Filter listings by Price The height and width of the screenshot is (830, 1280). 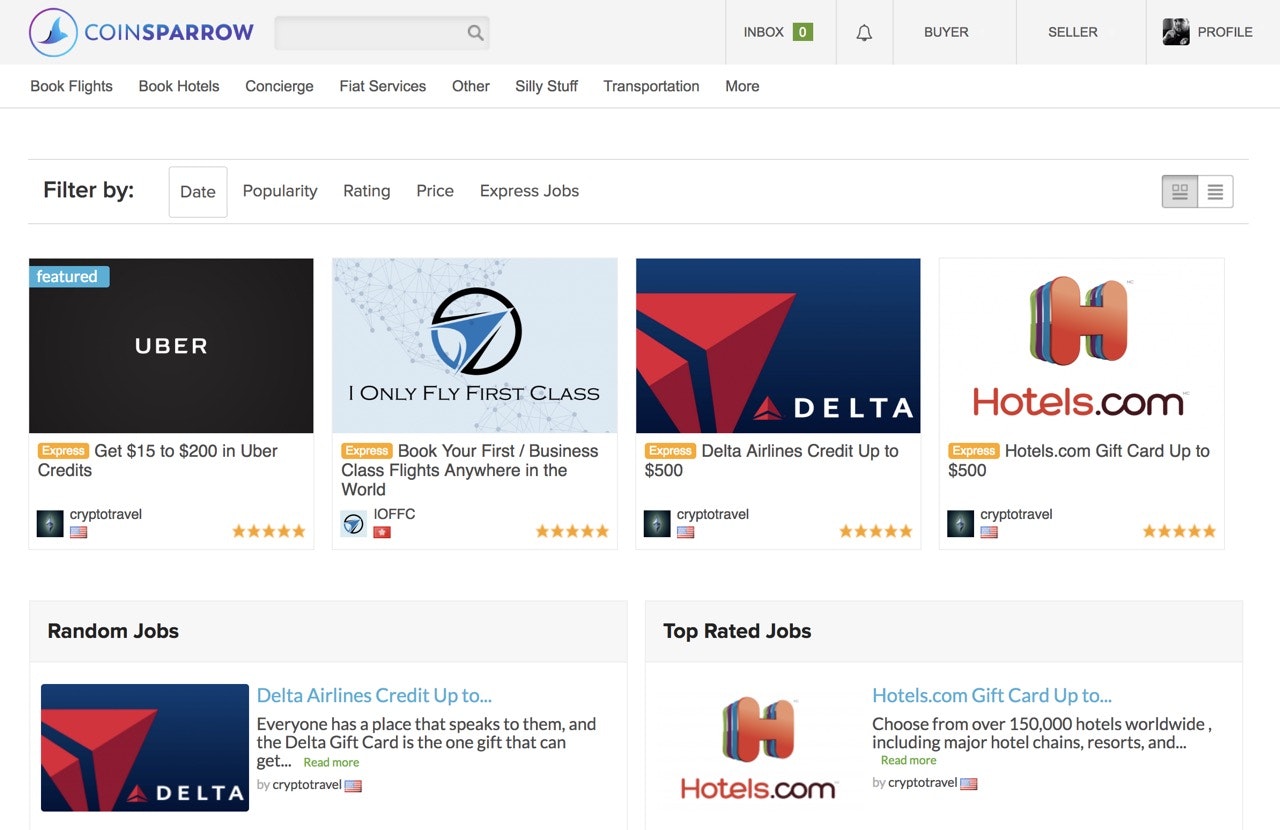[435, 191]
